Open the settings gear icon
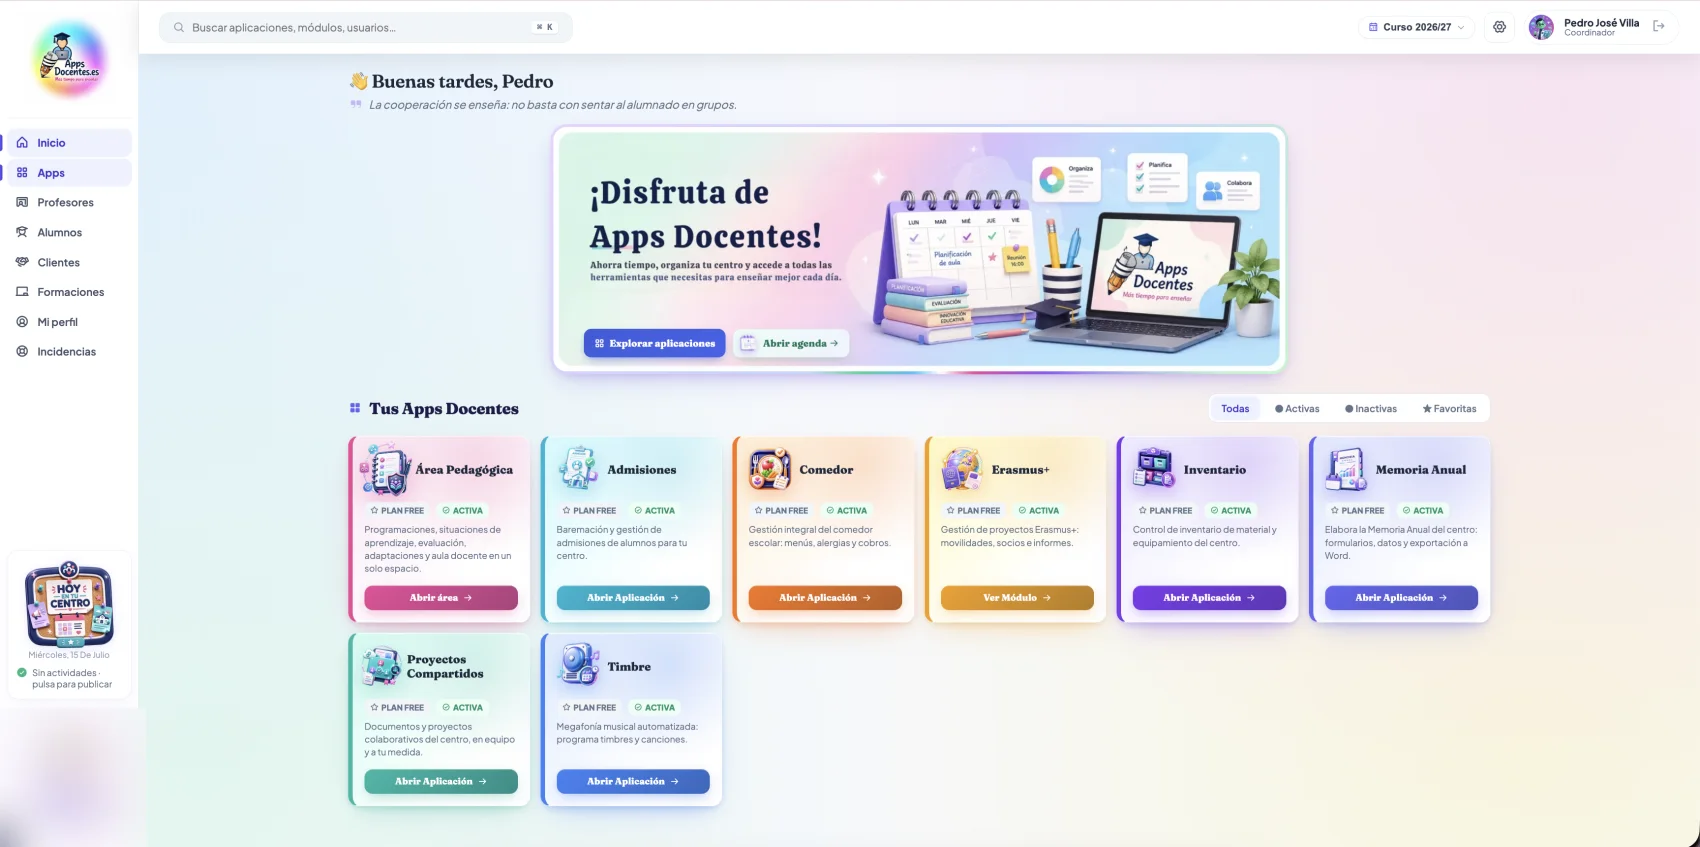The image size is (1700, 847). click(x=1499, y=27)
